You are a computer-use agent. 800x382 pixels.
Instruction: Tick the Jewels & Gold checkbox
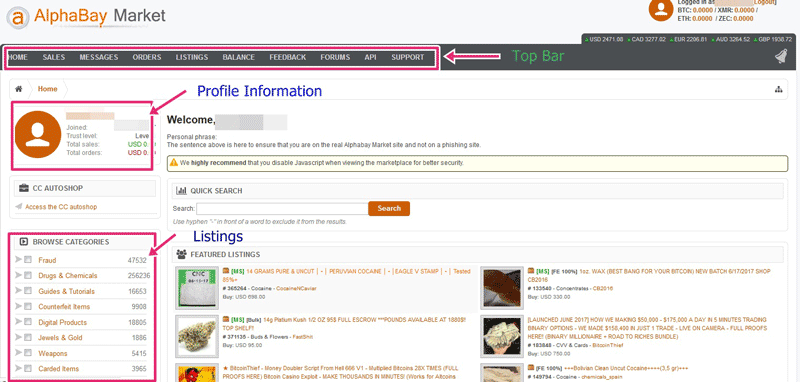pyautogui.click(x=28, y=338)
